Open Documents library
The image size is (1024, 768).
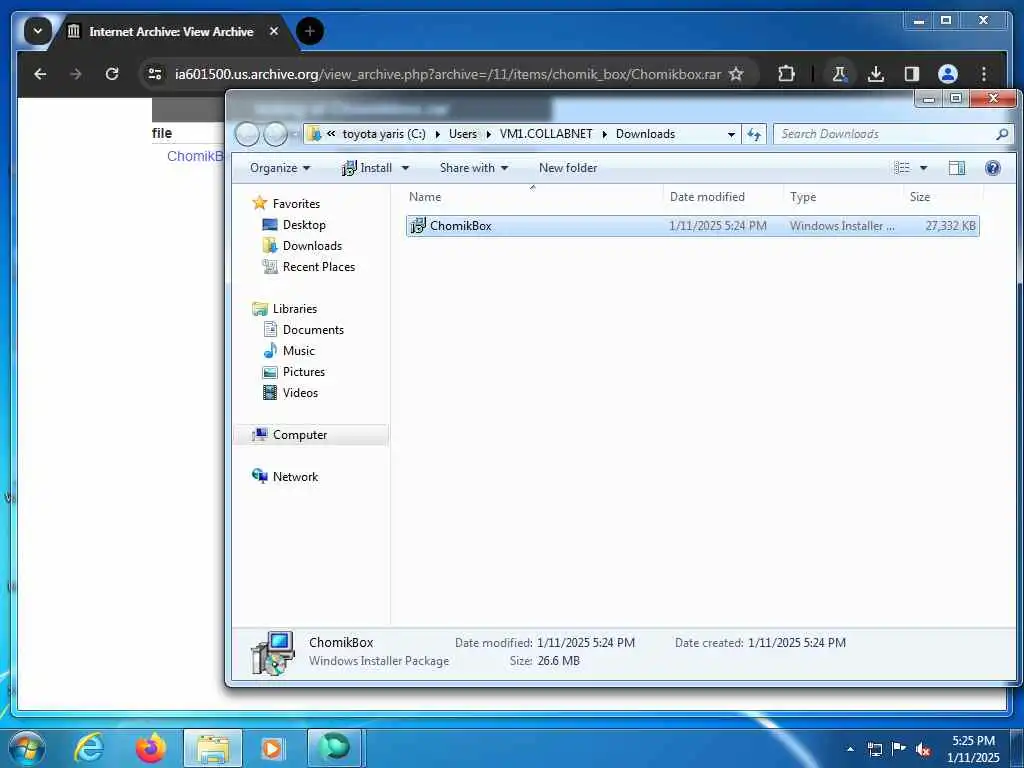pyautogui.click(x=313, y=330)
